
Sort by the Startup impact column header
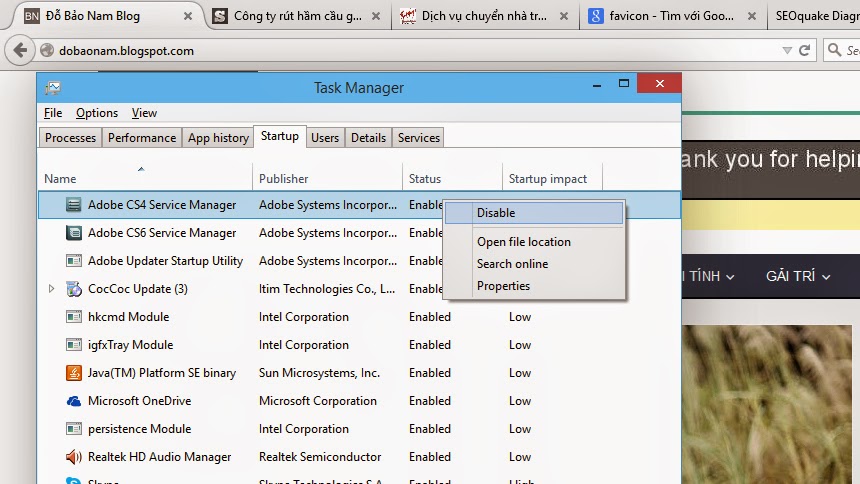552,176
